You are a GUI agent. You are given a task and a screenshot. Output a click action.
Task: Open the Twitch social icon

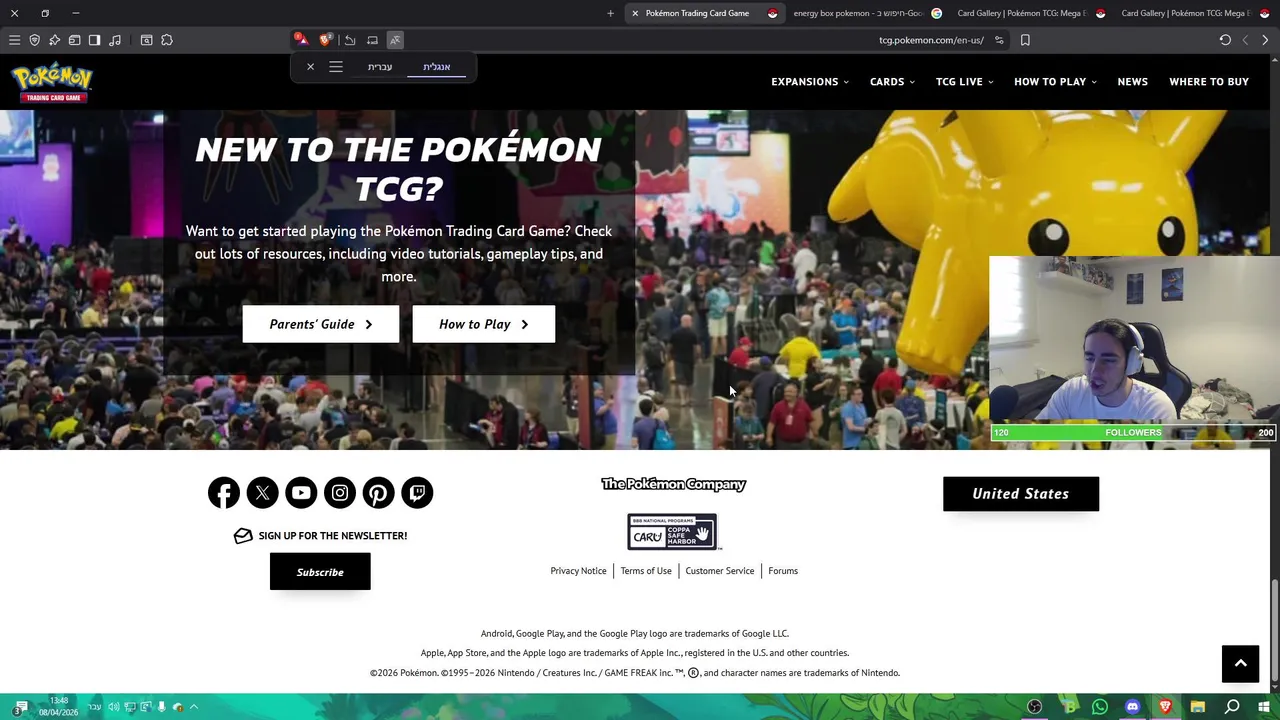[x=417, y=492]
